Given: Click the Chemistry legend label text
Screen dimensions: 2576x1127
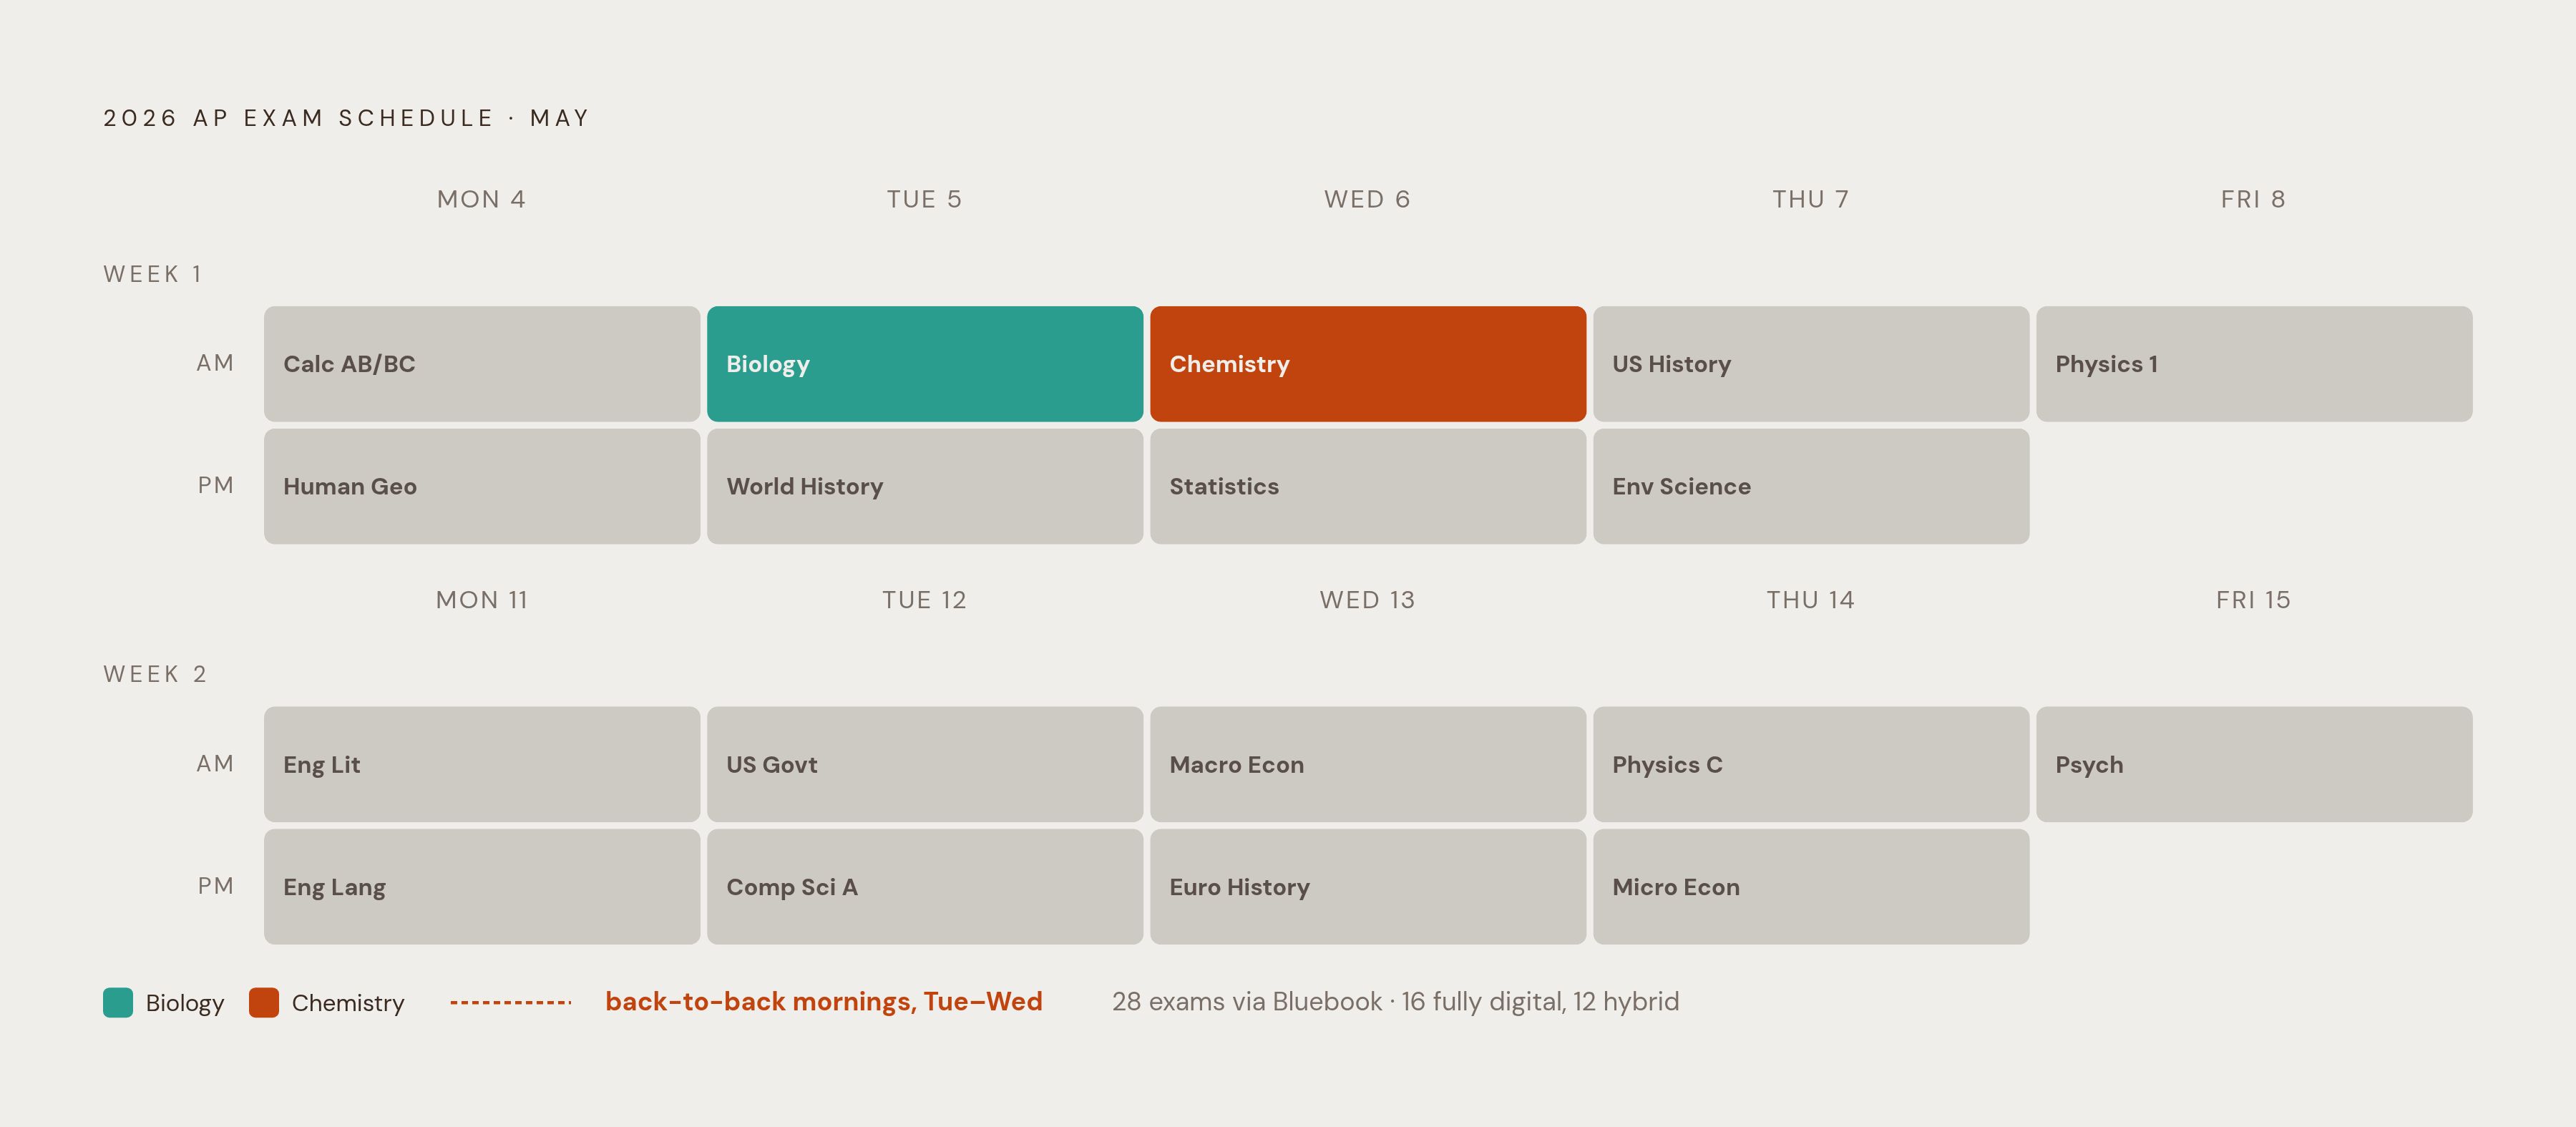Looking at the screenshot, I should (348, 1003).
